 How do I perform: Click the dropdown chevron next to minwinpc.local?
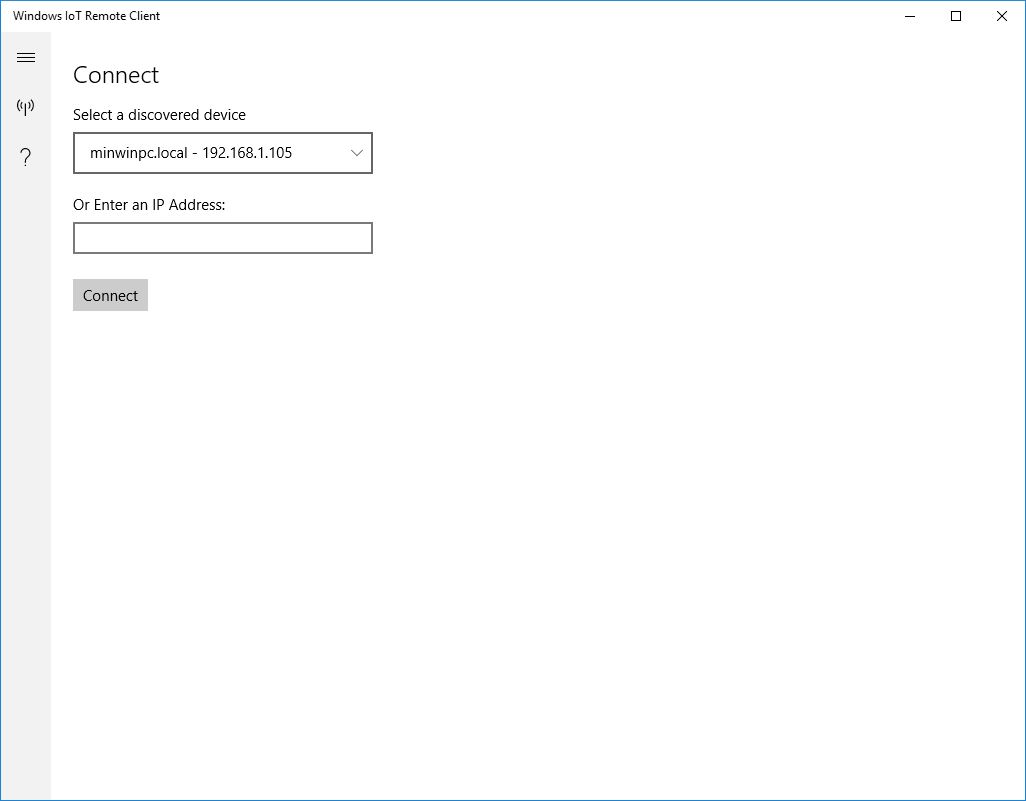coord(357,153)
